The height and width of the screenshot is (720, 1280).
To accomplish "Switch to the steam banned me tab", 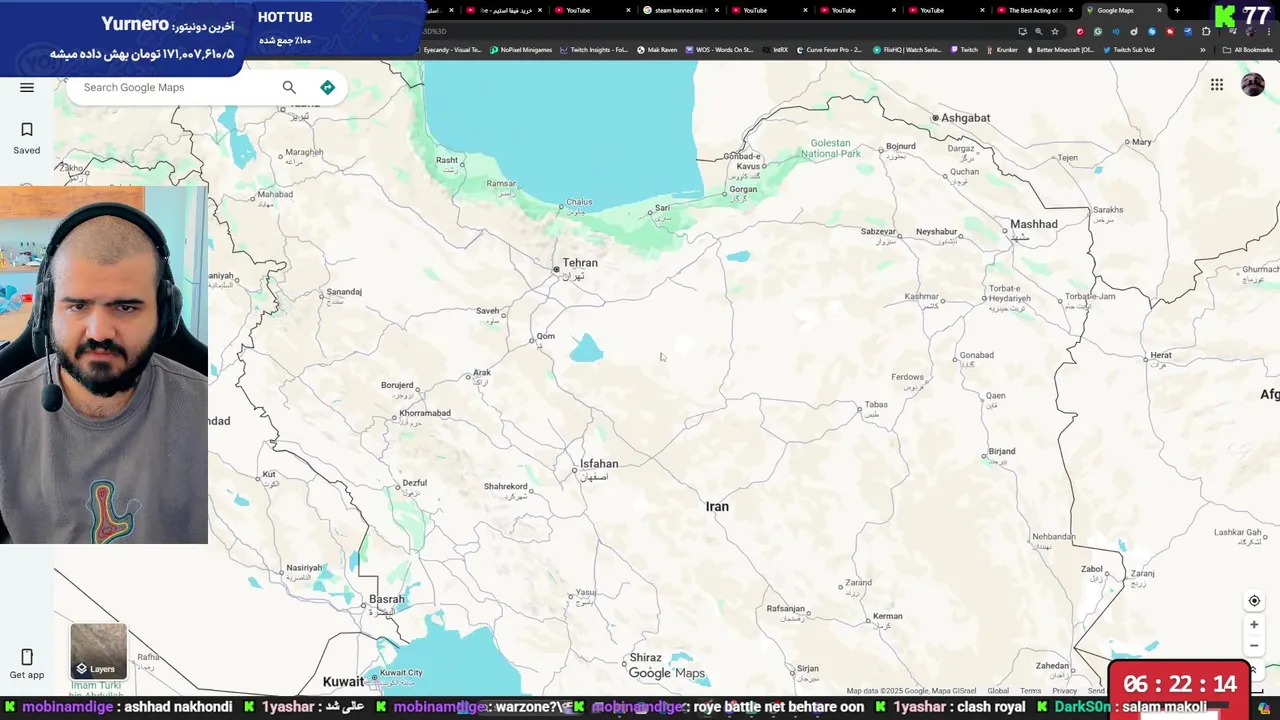I will point(680,10).
